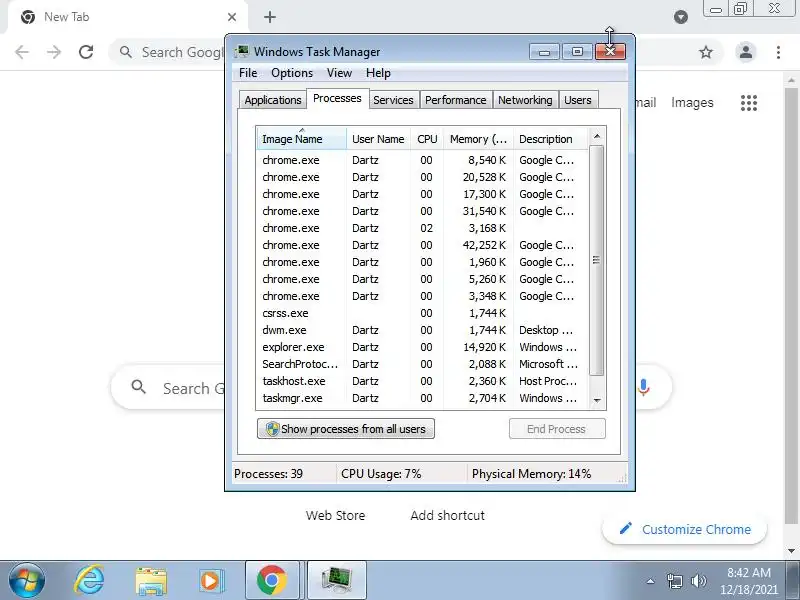Click Add shortcut tile
Viewport: 800px width, 600px height.
click(447, 515)
